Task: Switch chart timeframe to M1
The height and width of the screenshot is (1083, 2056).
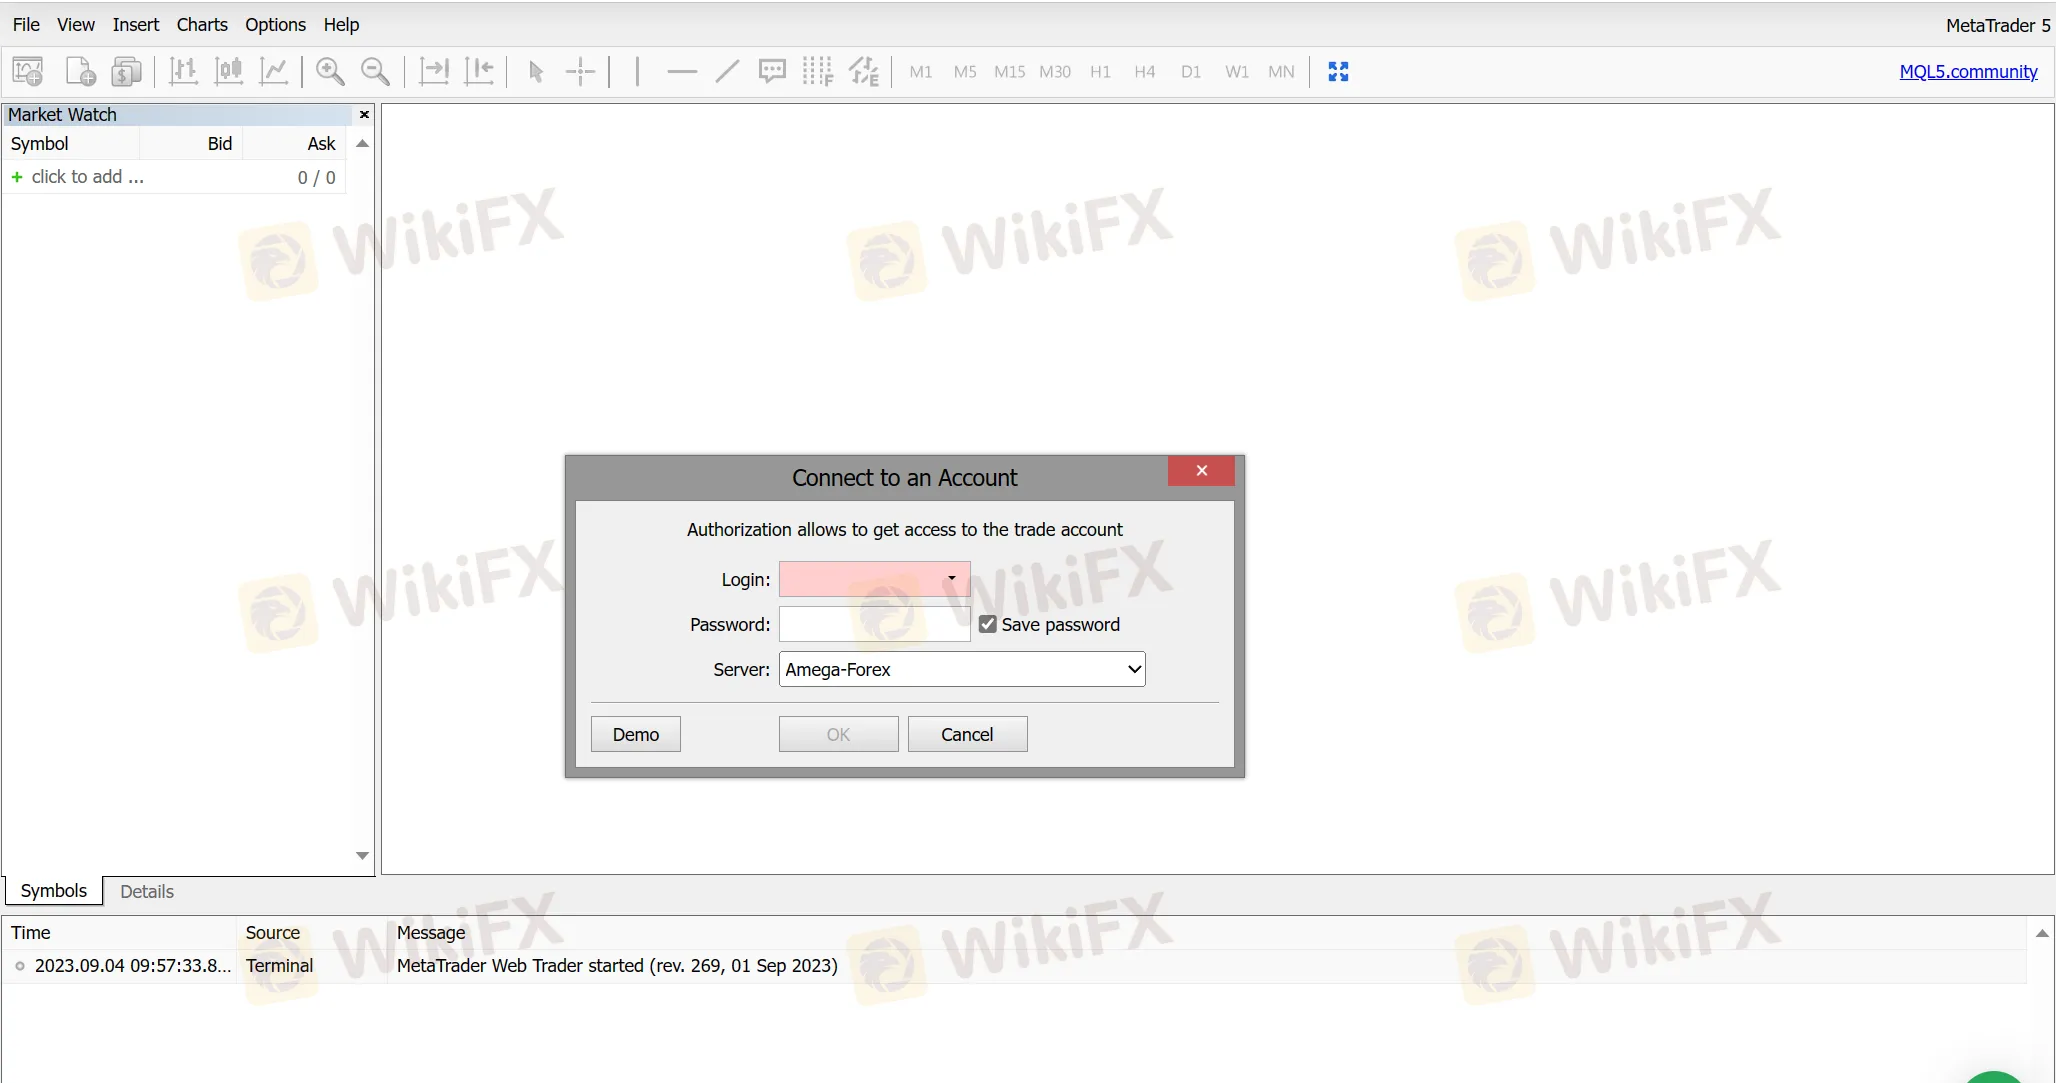Action: (x=921, y=72)
